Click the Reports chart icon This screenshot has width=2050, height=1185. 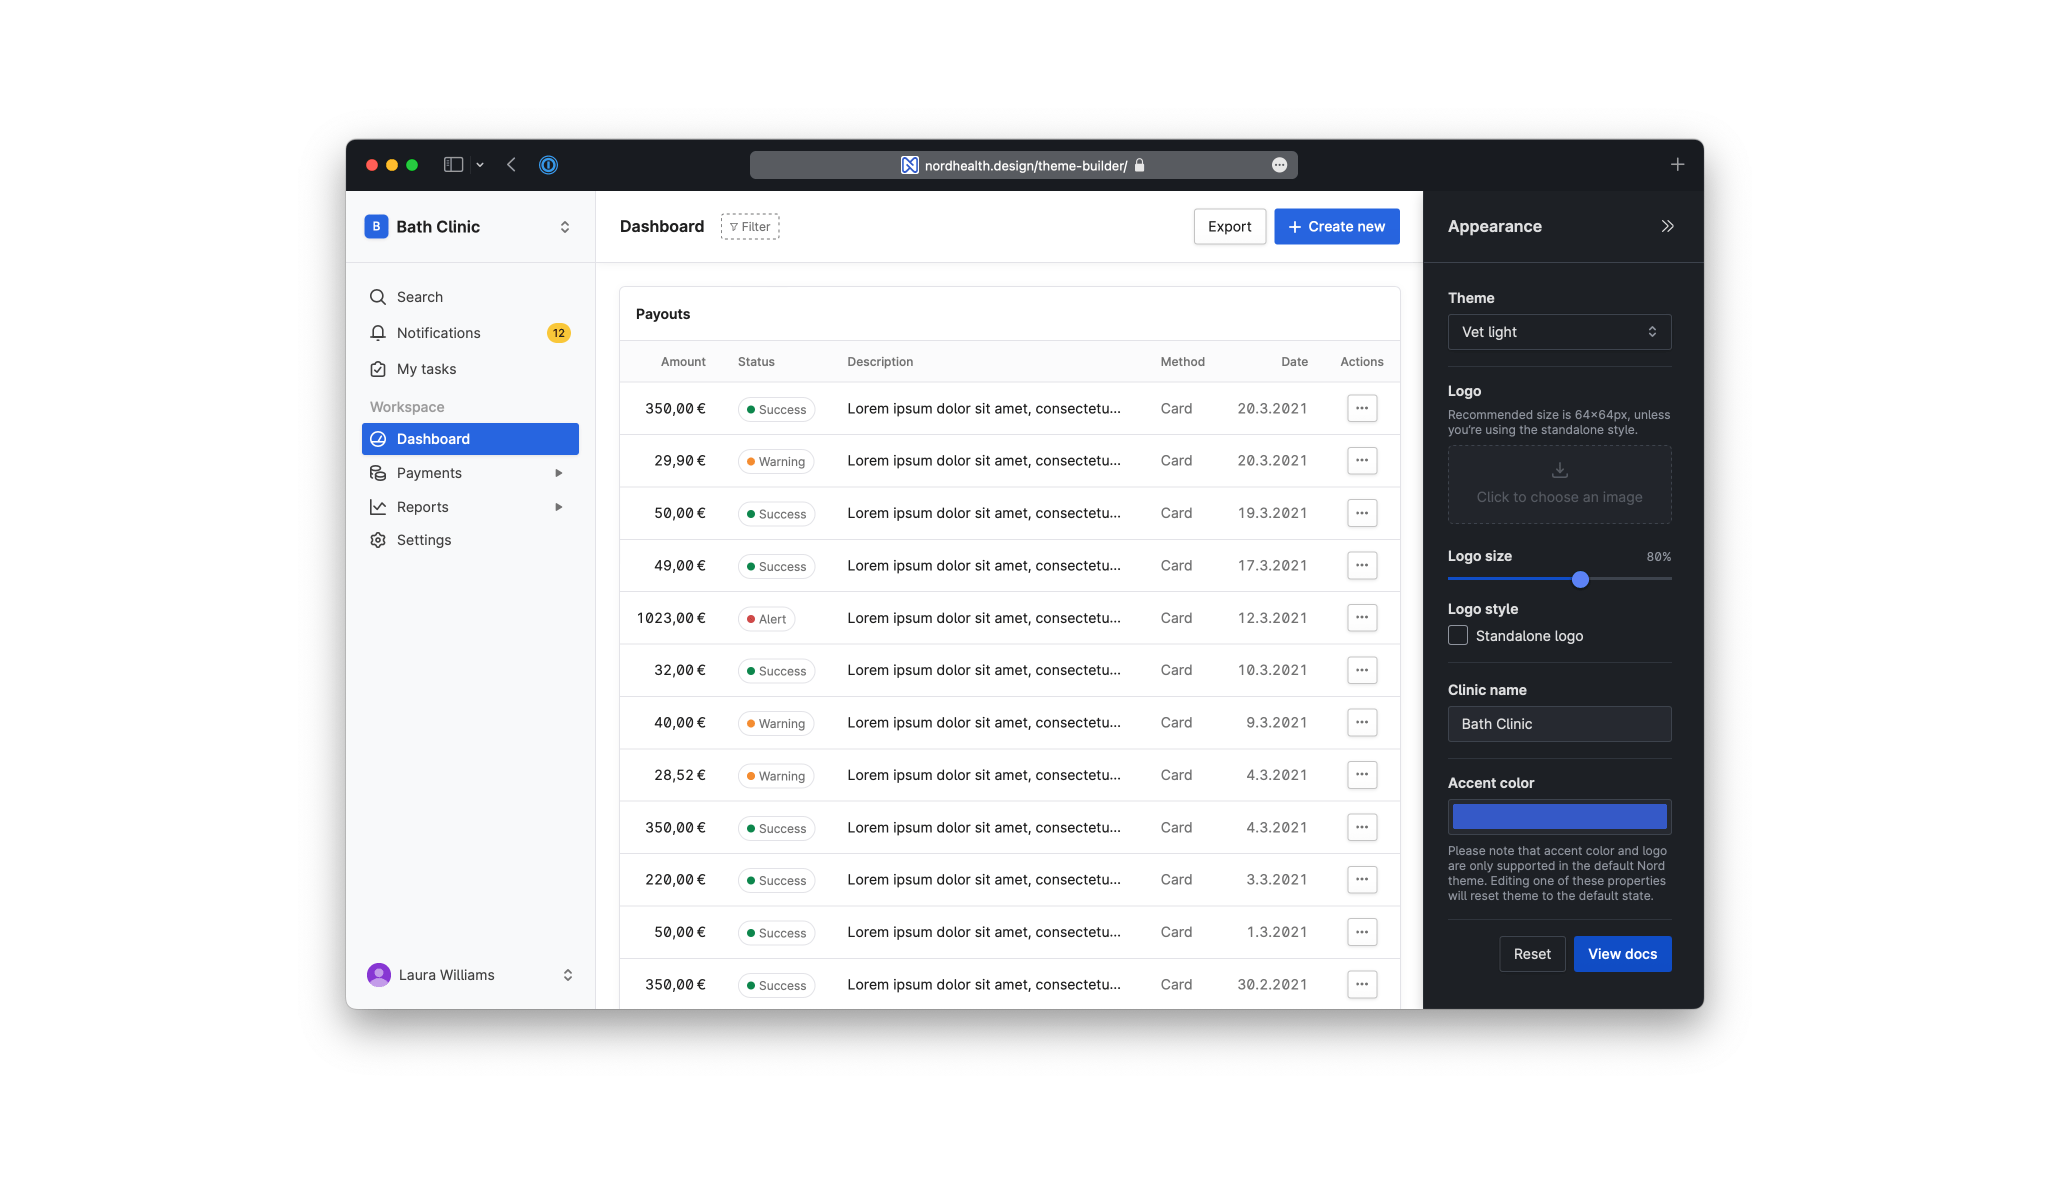click(x=378, y=506)
